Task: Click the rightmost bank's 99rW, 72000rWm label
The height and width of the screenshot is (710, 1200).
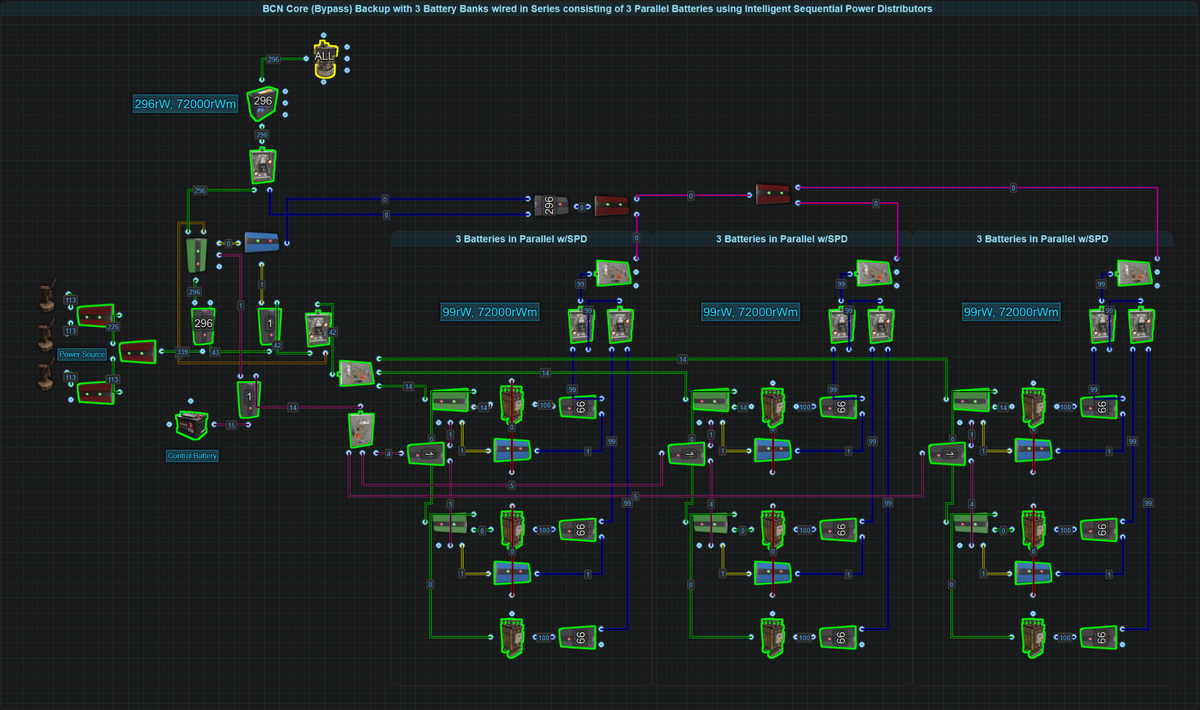Action: pos(1010,312)
